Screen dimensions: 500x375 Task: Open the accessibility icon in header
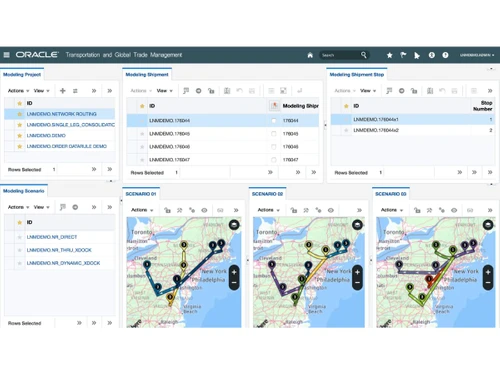[431, 55]
